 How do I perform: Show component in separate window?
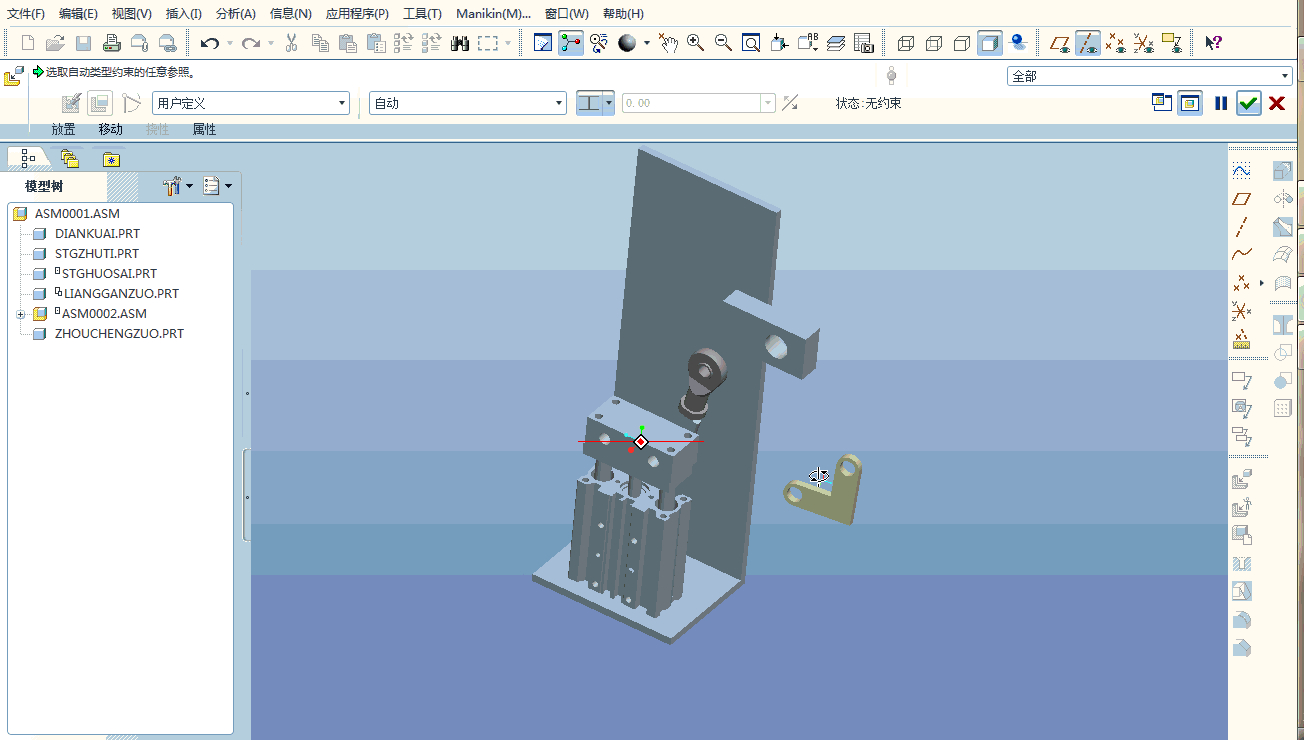point(1162,103)
